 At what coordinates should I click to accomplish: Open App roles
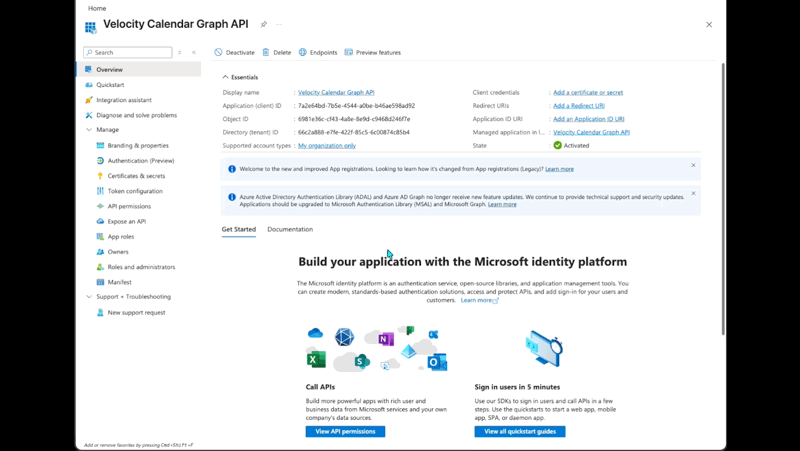(120, 237)
